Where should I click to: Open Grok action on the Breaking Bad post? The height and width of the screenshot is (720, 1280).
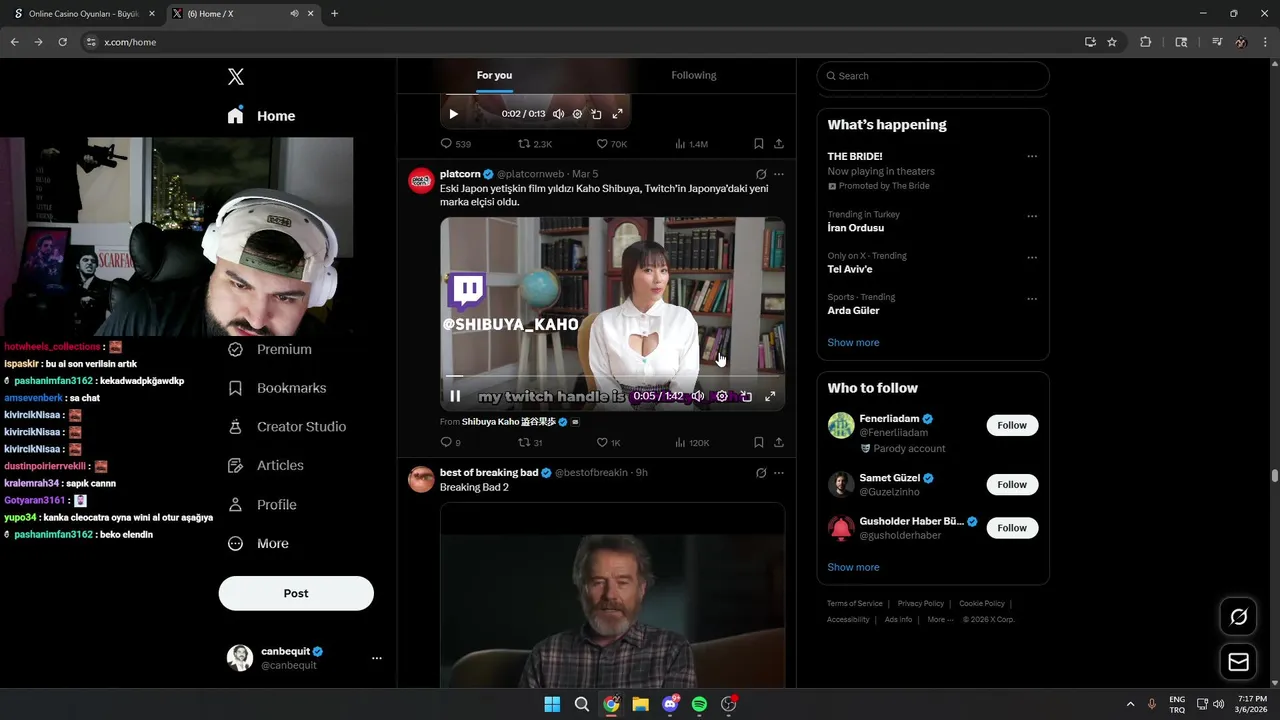[x=761, y=473]
